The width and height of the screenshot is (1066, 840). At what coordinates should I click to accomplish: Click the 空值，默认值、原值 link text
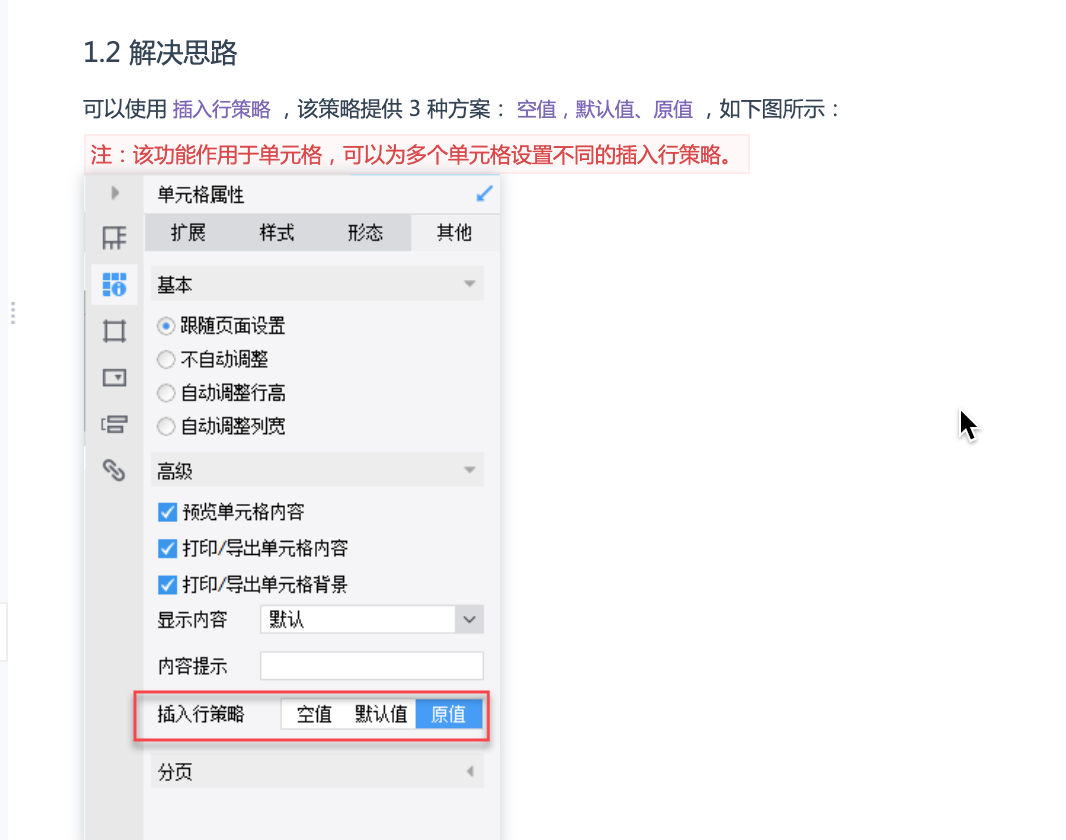605,109
